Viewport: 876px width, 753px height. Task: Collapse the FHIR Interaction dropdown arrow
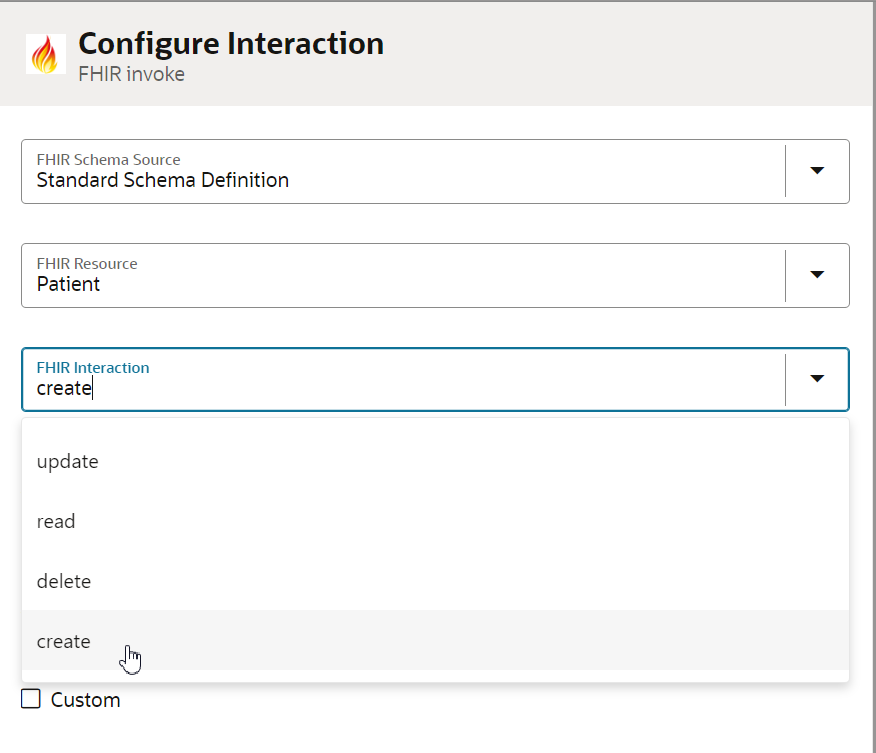click(x=817, y=379)
